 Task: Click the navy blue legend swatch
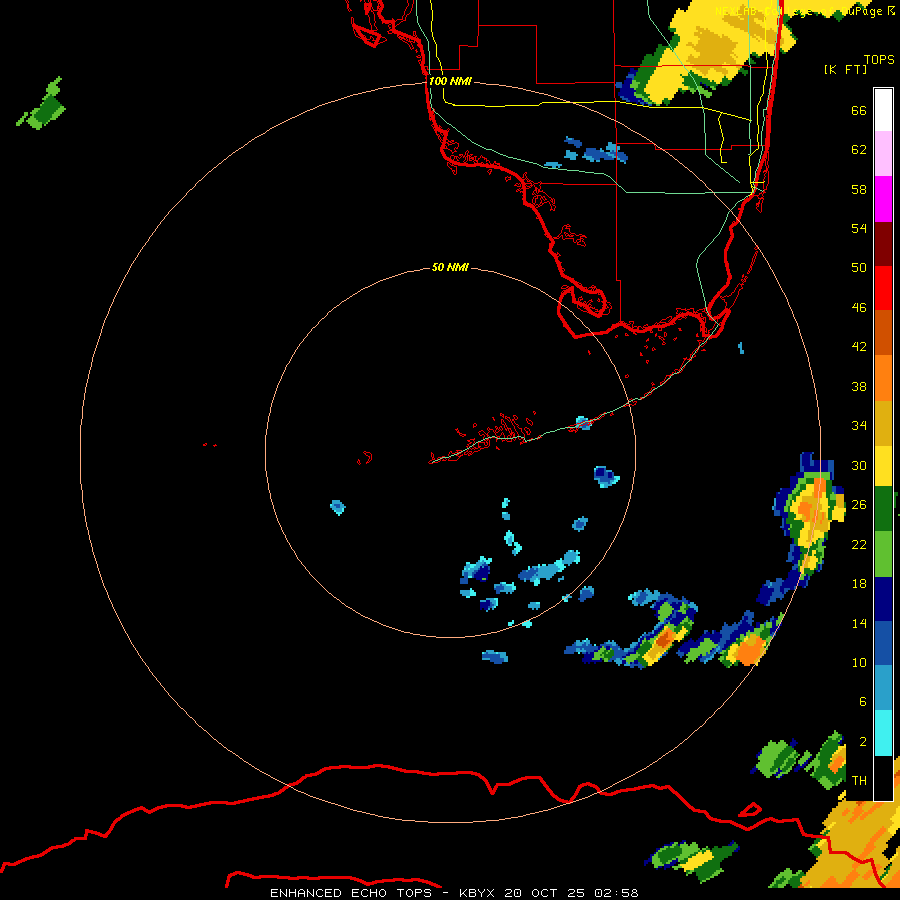[883, 599]
